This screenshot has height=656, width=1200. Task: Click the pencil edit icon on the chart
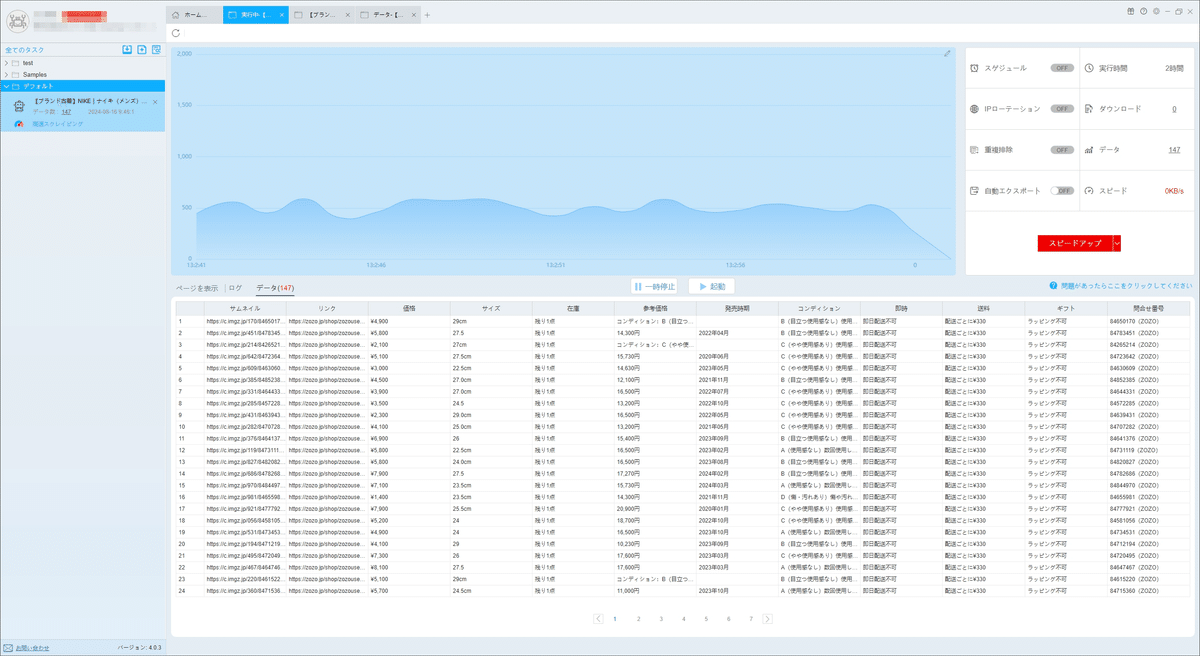coord(947,53)
